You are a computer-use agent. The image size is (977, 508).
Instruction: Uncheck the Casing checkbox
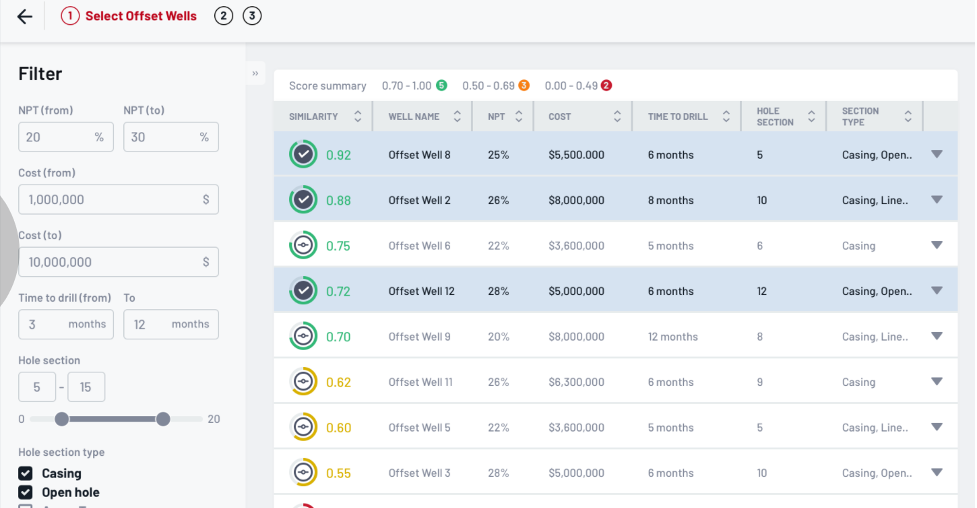click(x=26, y=473)
